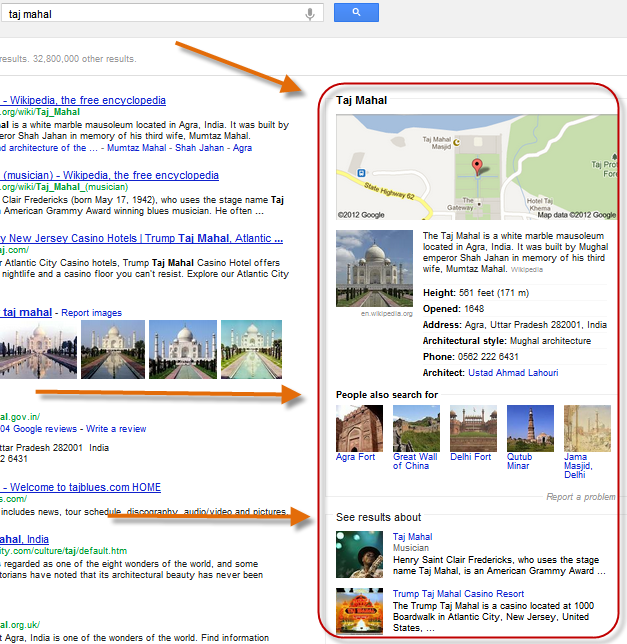Open Trump Taj Mahal Atlantic City result title

point(141,238)
